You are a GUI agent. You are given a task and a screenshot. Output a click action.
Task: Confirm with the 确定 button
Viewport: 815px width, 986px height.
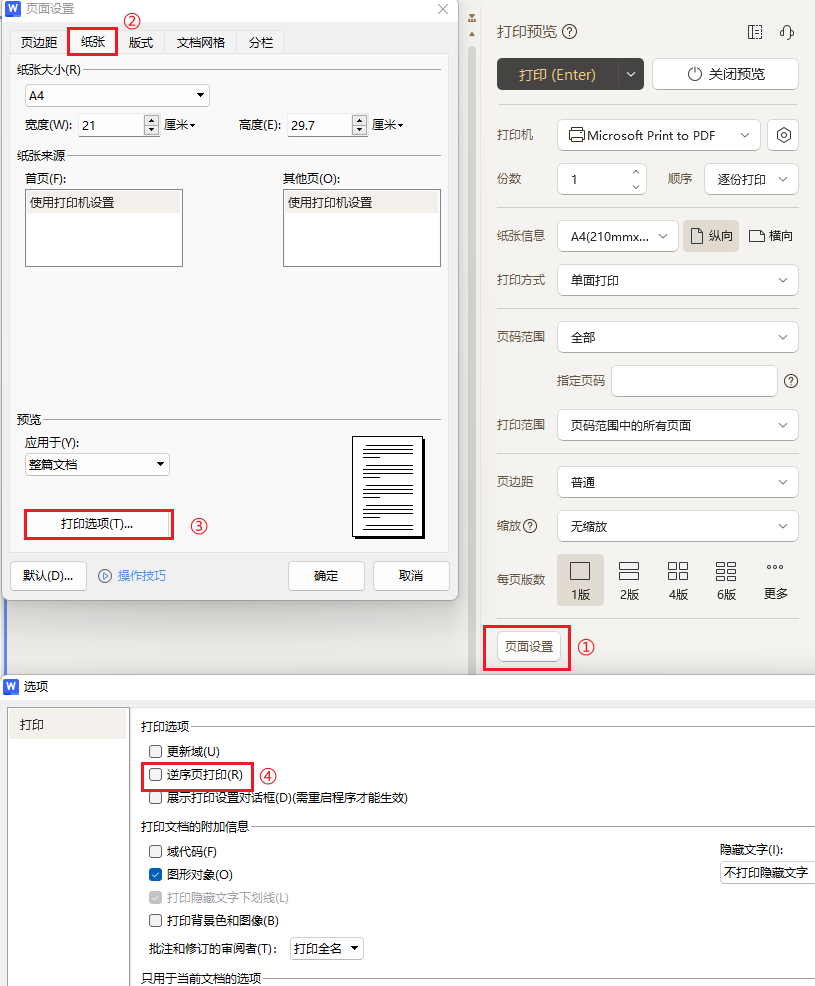[x=326, y=575]
